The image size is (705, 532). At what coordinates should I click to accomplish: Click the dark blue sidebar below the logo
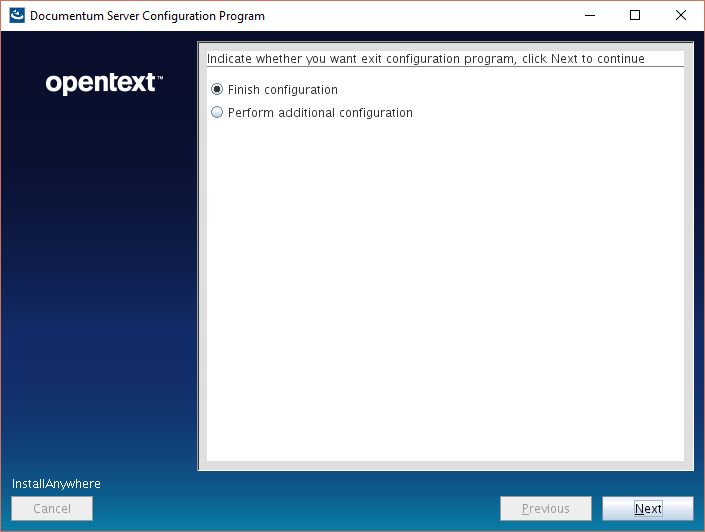(x=100, y=280)
